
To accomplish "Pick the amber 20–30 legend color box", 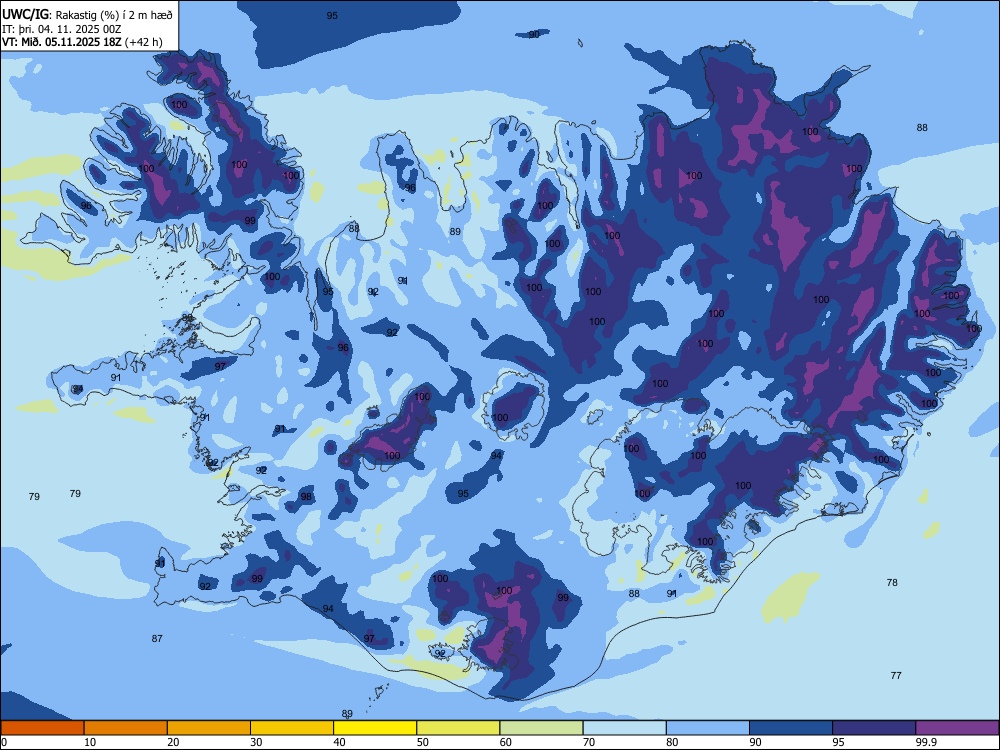I will 209,728.
